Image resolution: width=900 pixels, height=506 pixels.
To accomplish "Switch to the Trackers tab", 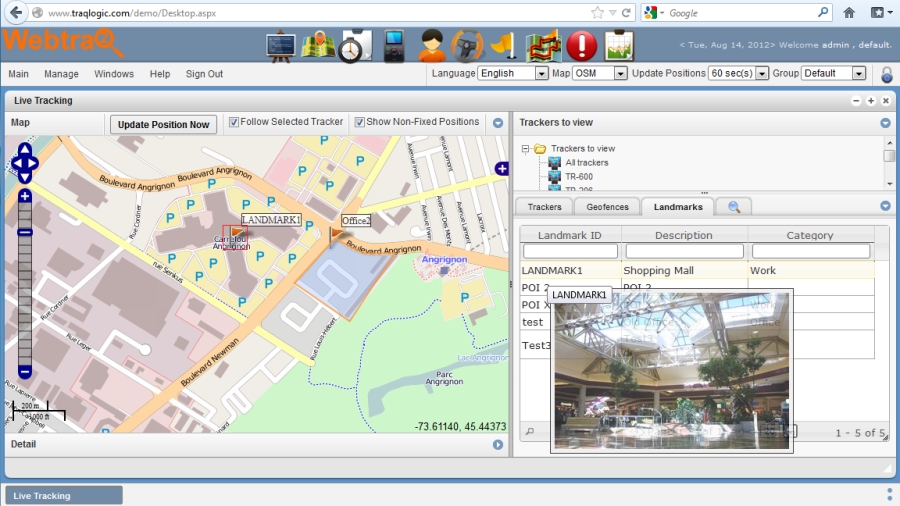I will pyautogui.click(x=544, y=207).
